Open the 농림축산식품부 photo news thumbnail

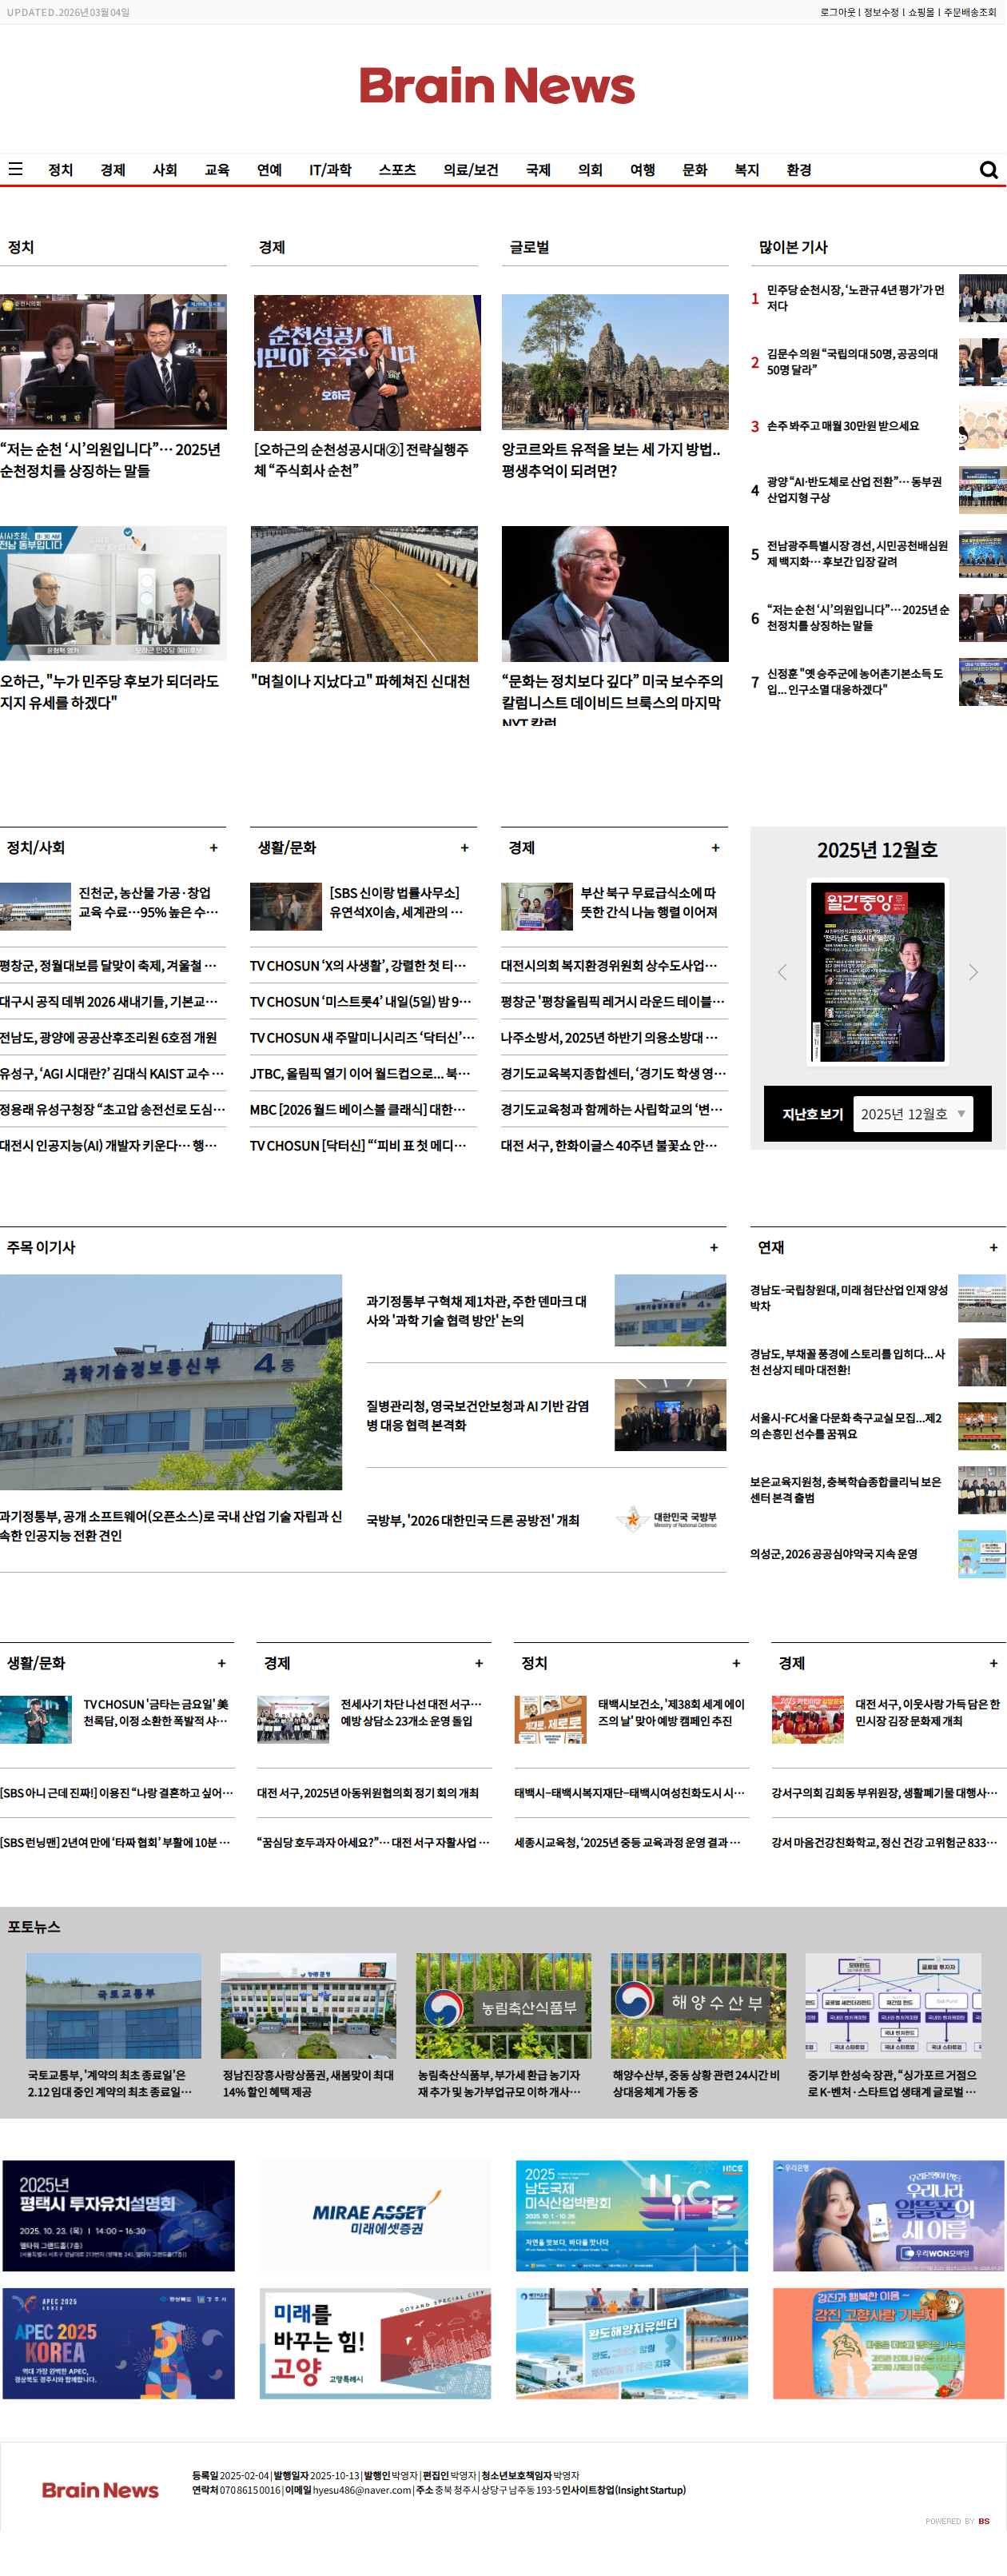coord(503,2006)
